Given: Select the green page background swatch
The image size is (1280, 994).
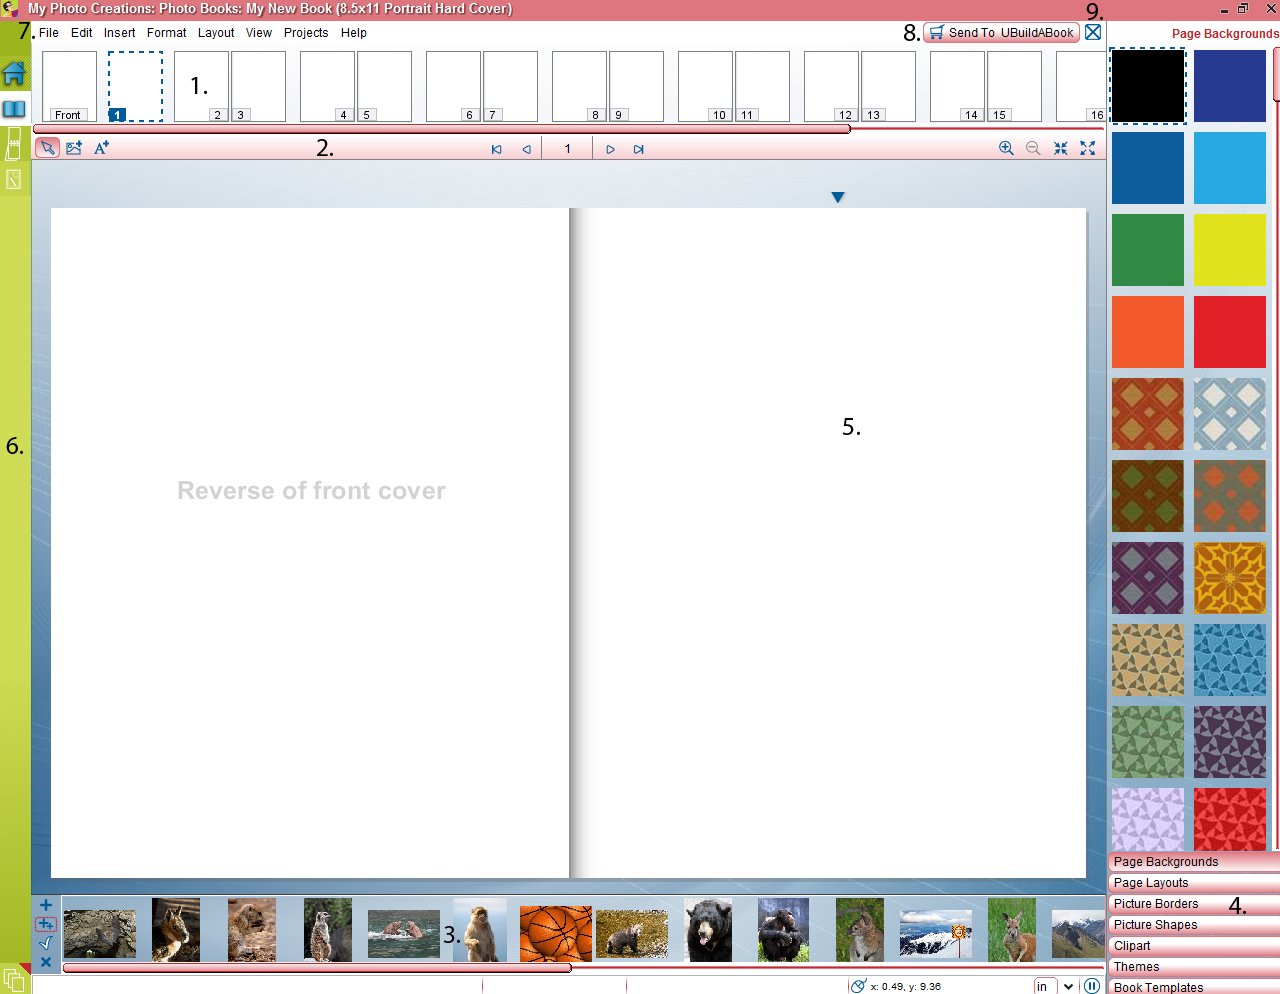Looking at the screenshot, I should tap(1148, 250).
